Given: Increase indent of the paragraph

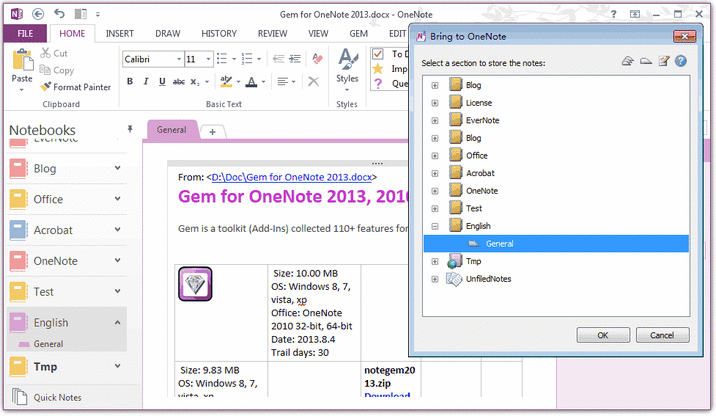Looking at the screenshot, I should pyautogui.click(x=295, y=59).
